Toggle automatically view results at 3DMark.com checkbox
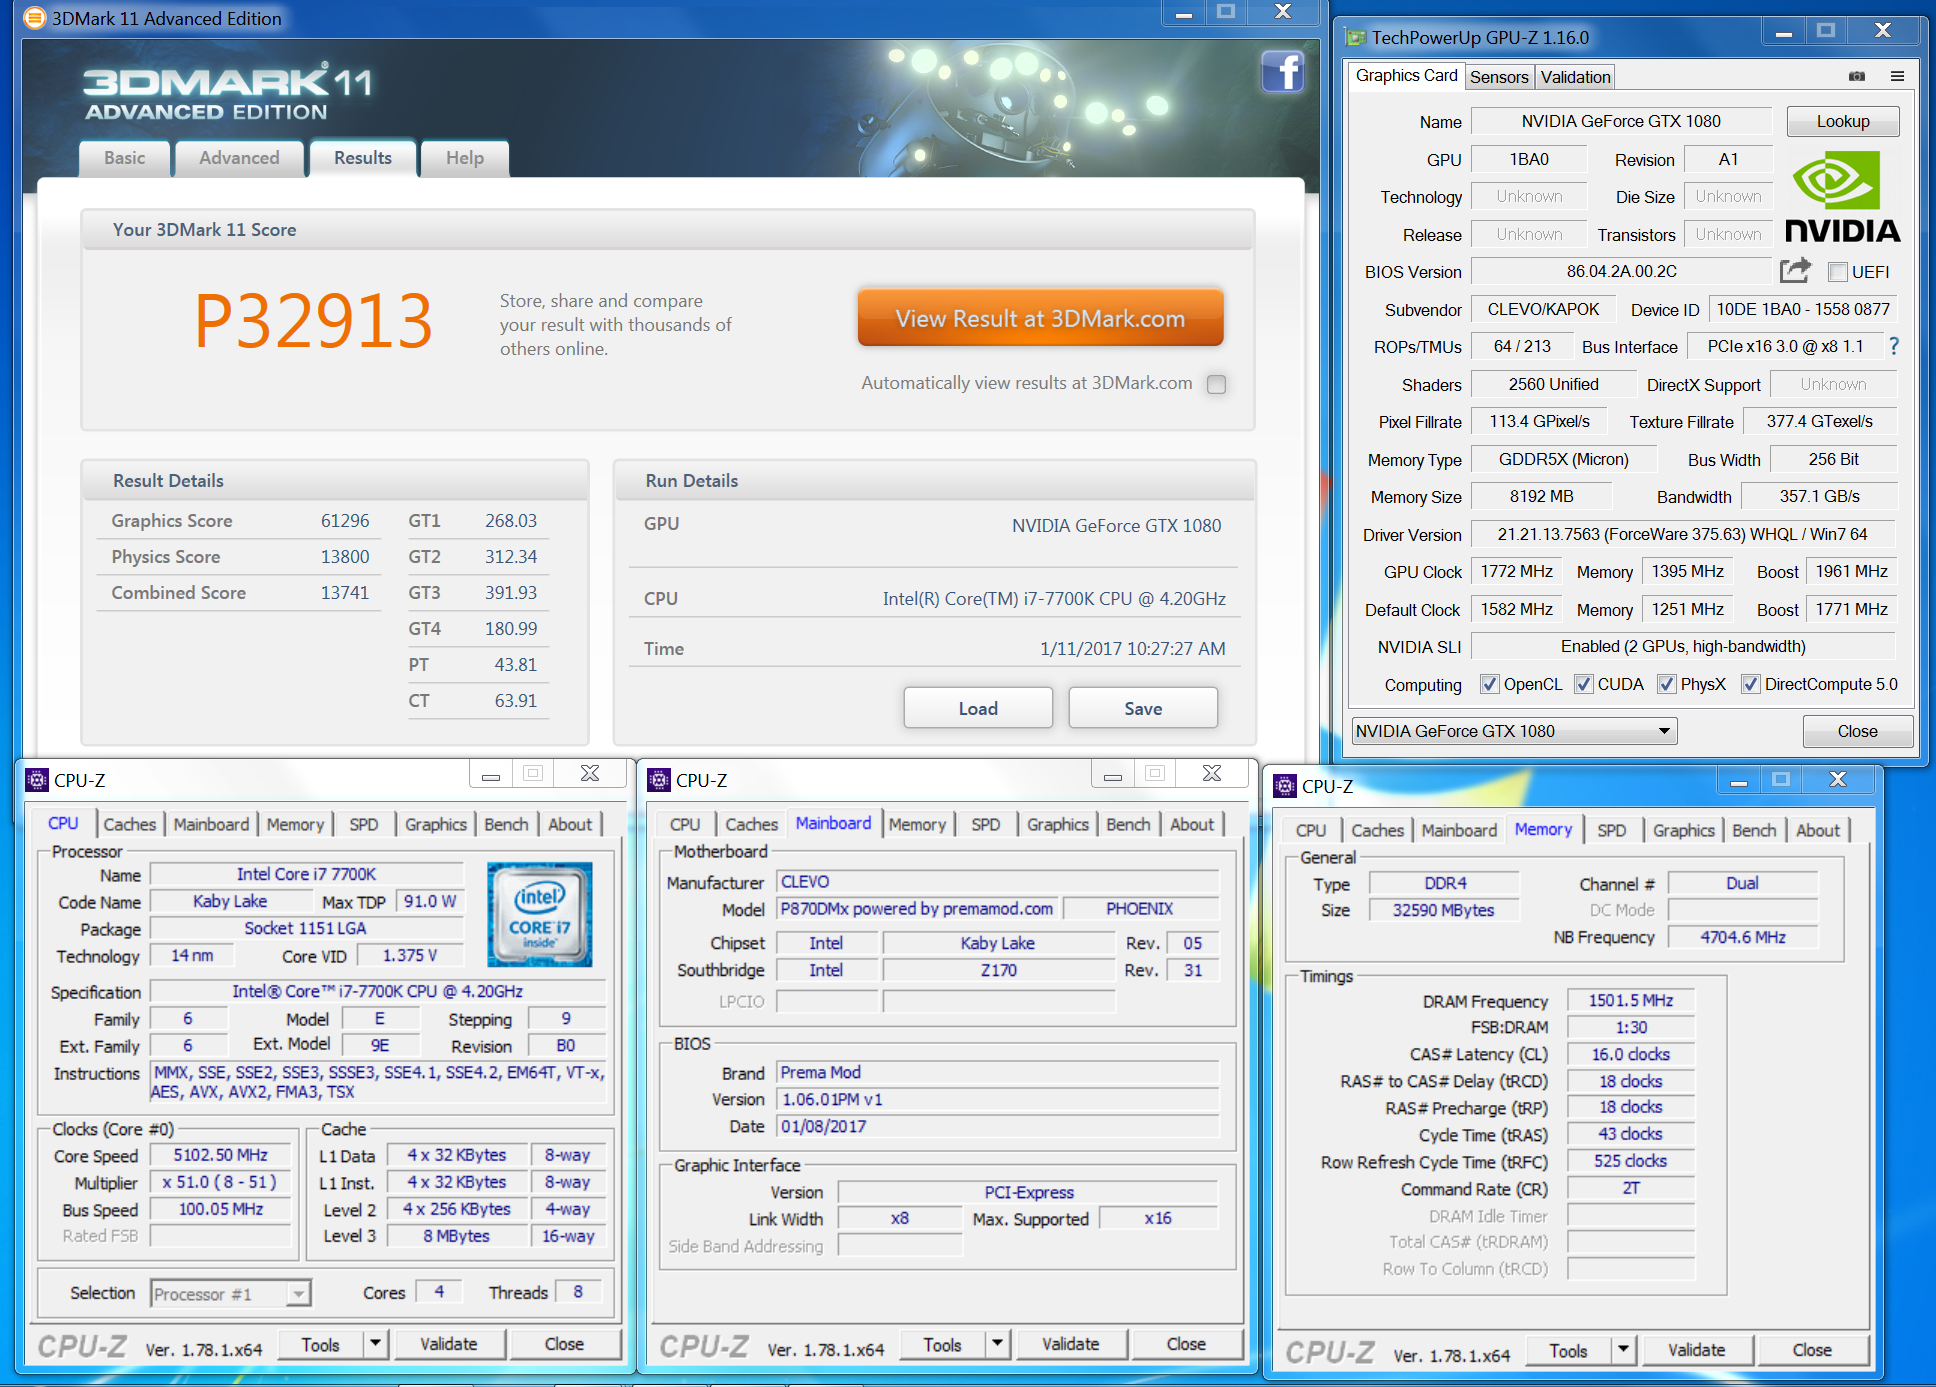This screenshot has height=1387, width=1936. 1216,384
